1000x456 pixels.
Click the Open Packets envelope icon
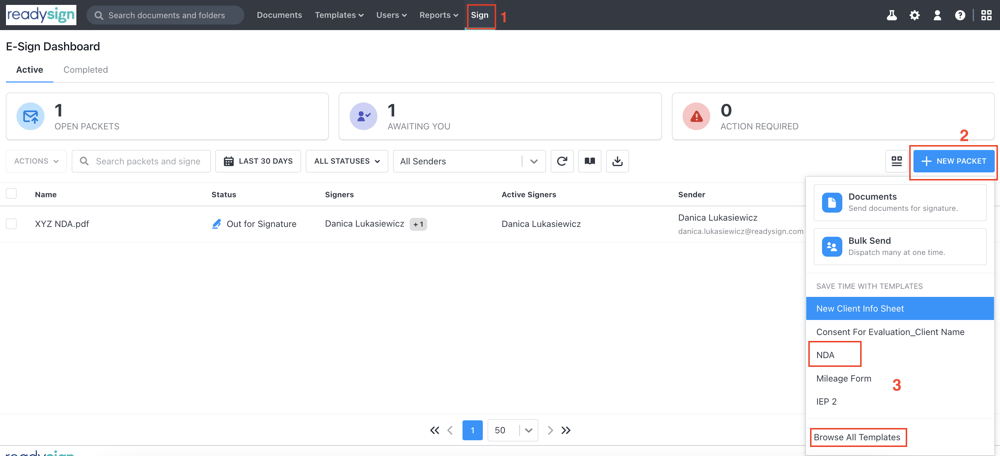click(31, 116)
